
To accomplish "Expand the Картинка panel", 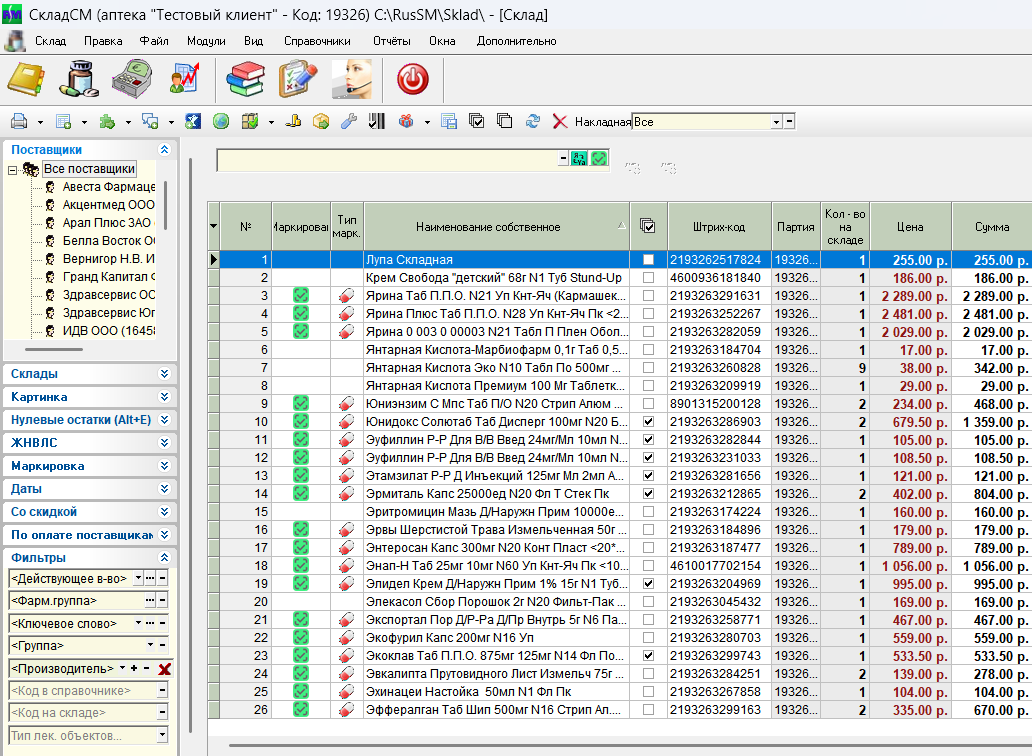I will pyautogui.click(x=165, y=397).
